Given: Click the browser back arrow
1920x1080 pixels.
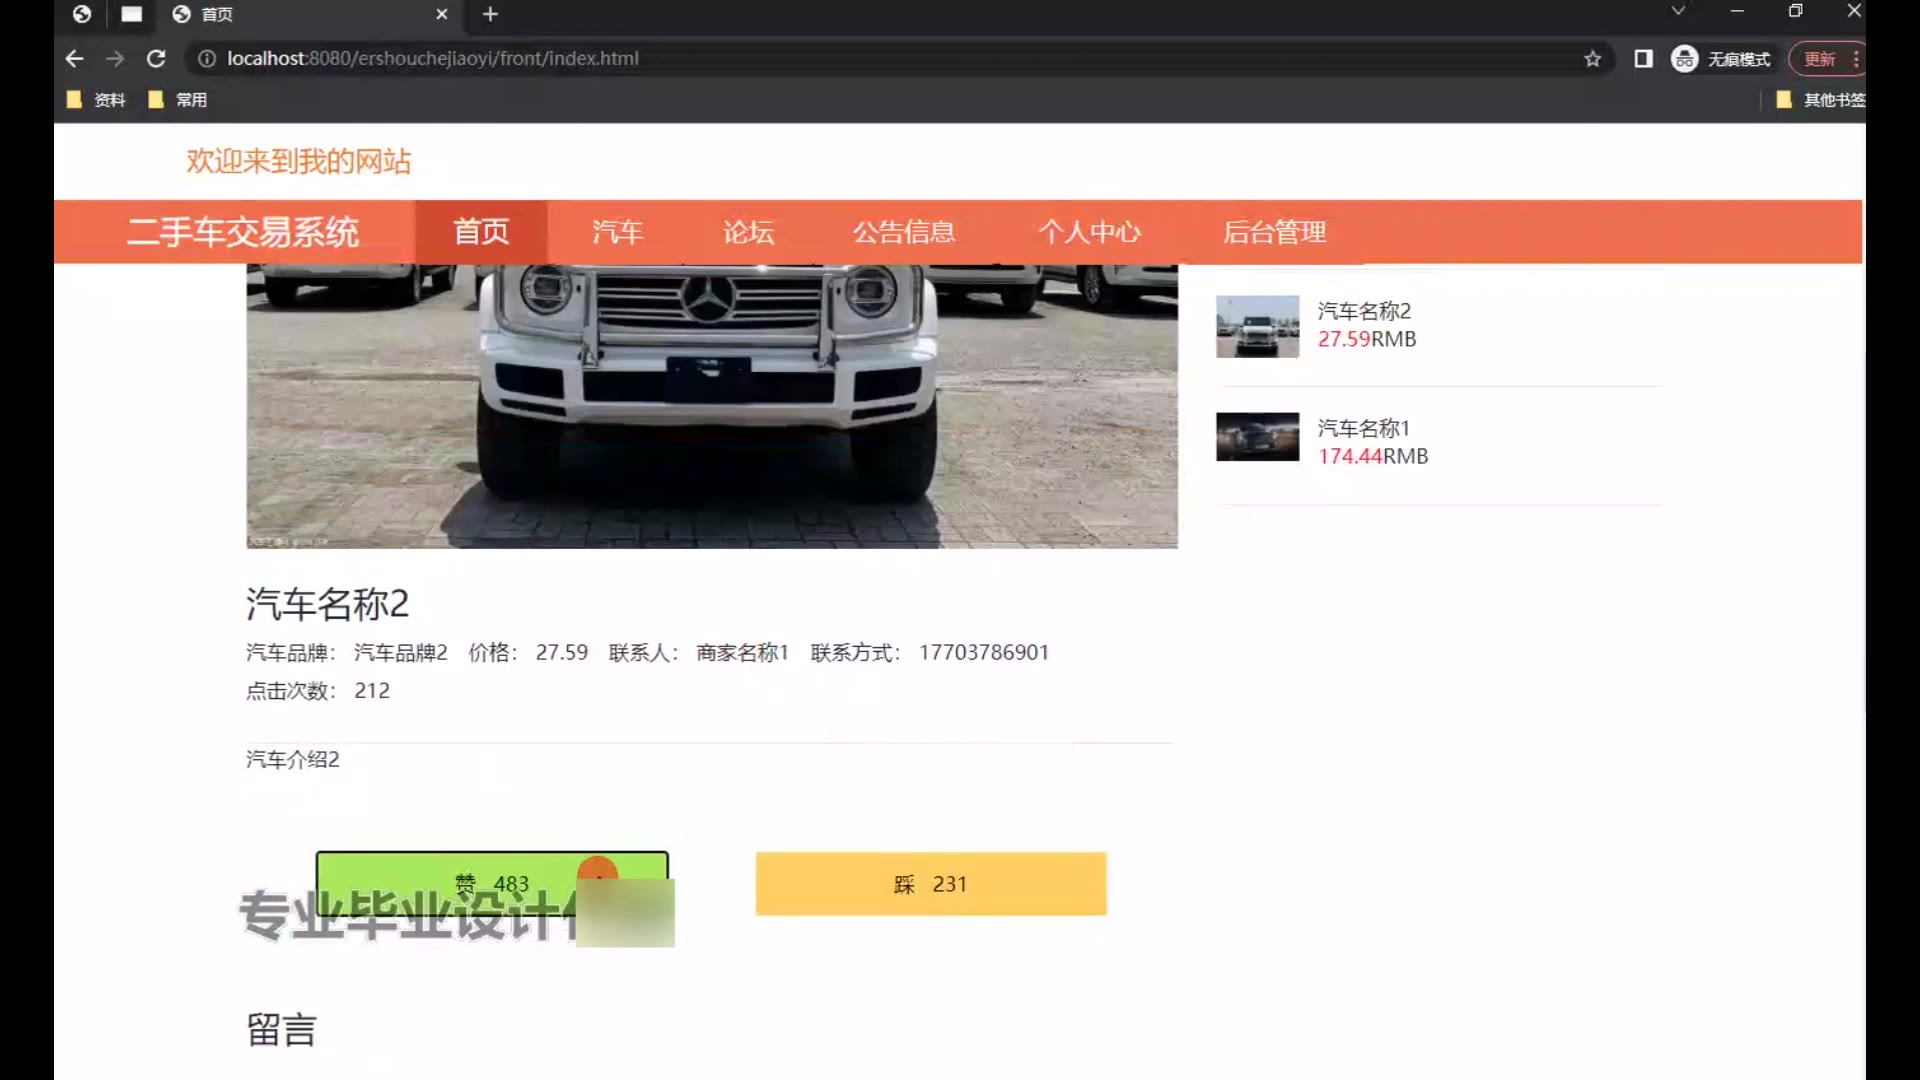Looking at the screenshot, I should coord(74,59).
